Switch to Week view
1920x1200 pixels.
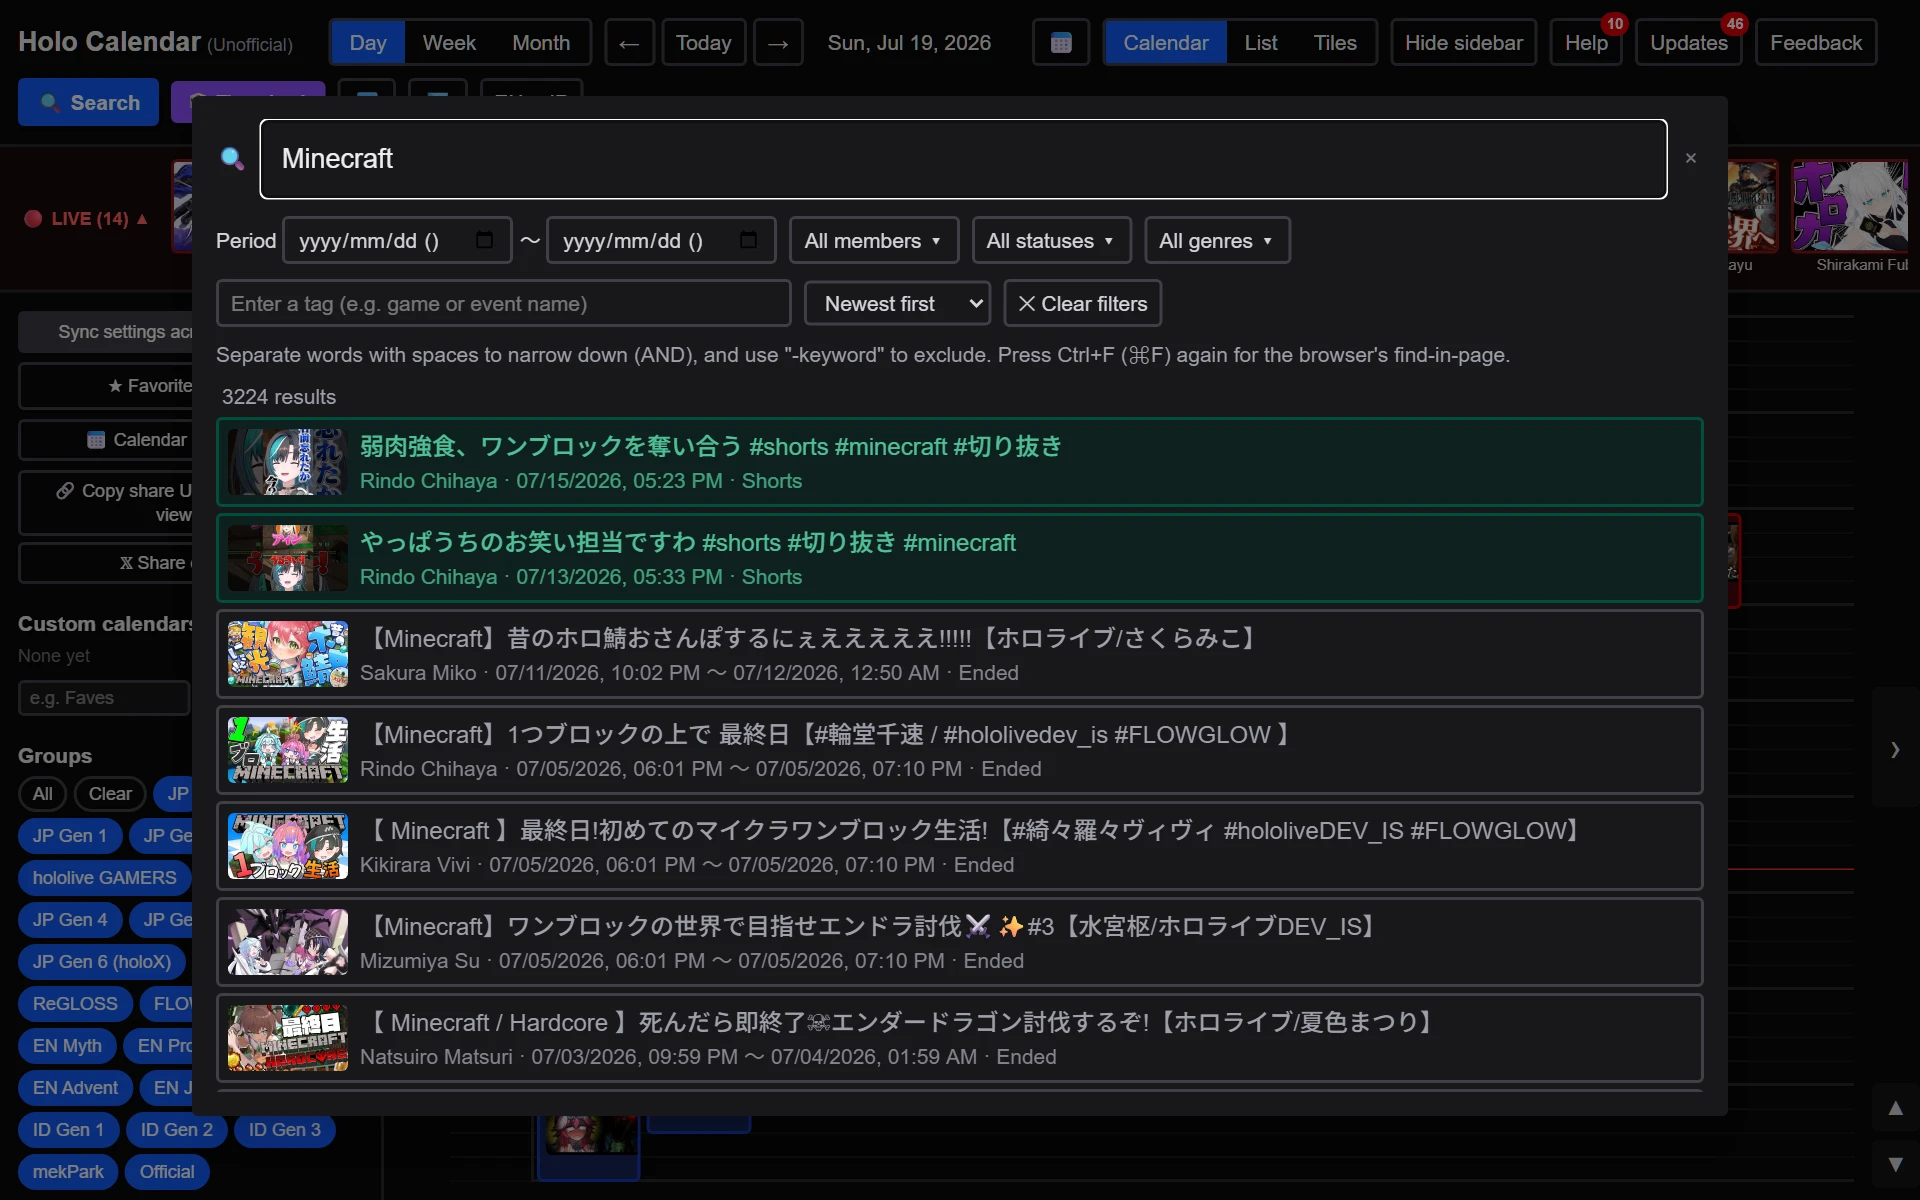449,43
